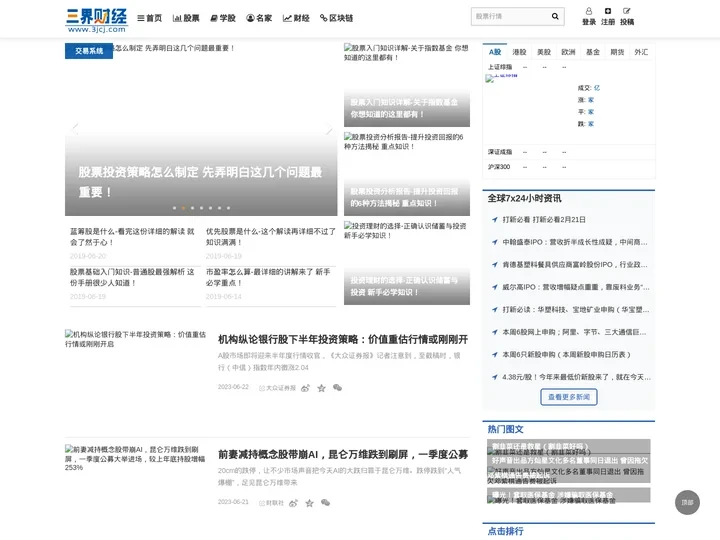Open news 威尔高IPO

[x=576, y=287]
